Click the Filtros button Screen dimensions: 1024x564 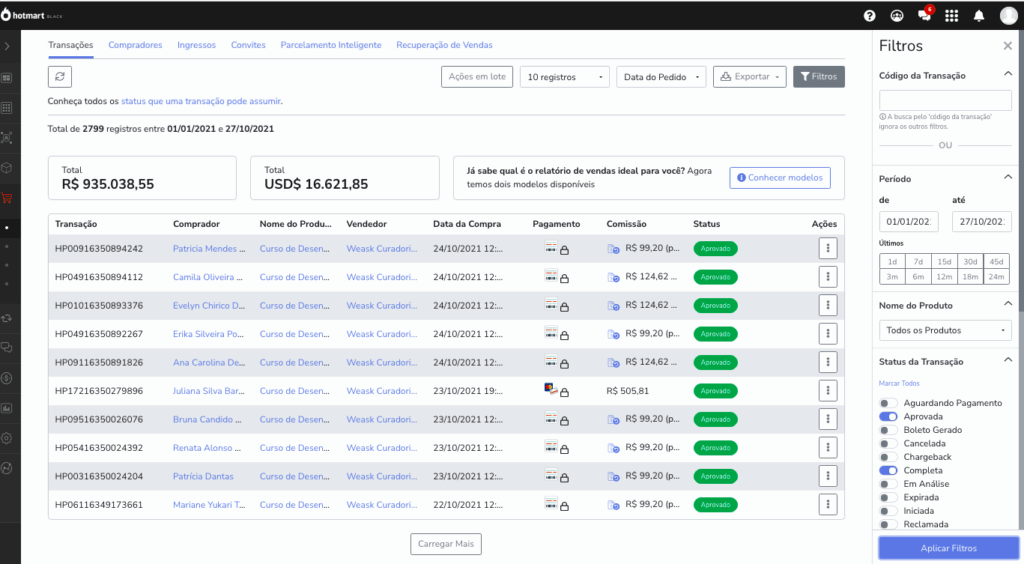click(819, 77)
